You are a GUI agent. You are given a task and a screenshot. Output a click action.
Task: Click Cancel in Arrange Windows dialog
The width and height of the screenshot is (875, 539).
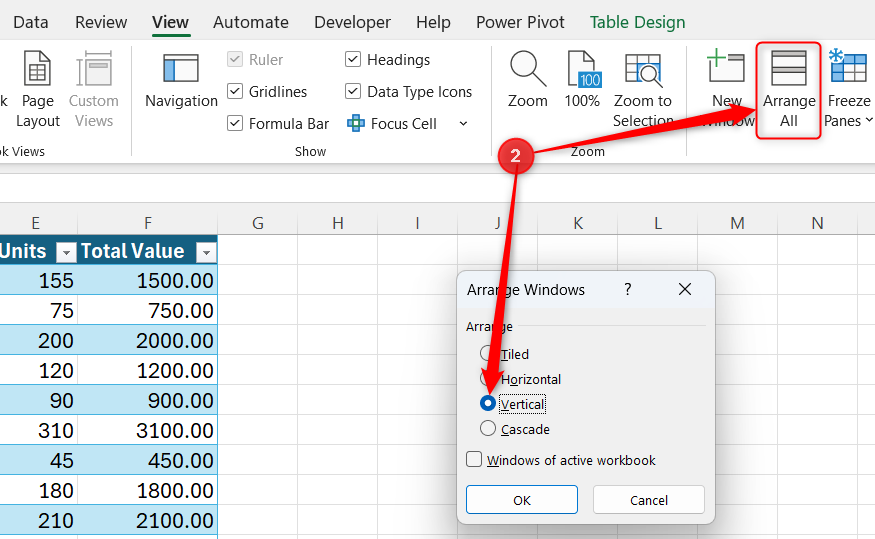(648, 499)
